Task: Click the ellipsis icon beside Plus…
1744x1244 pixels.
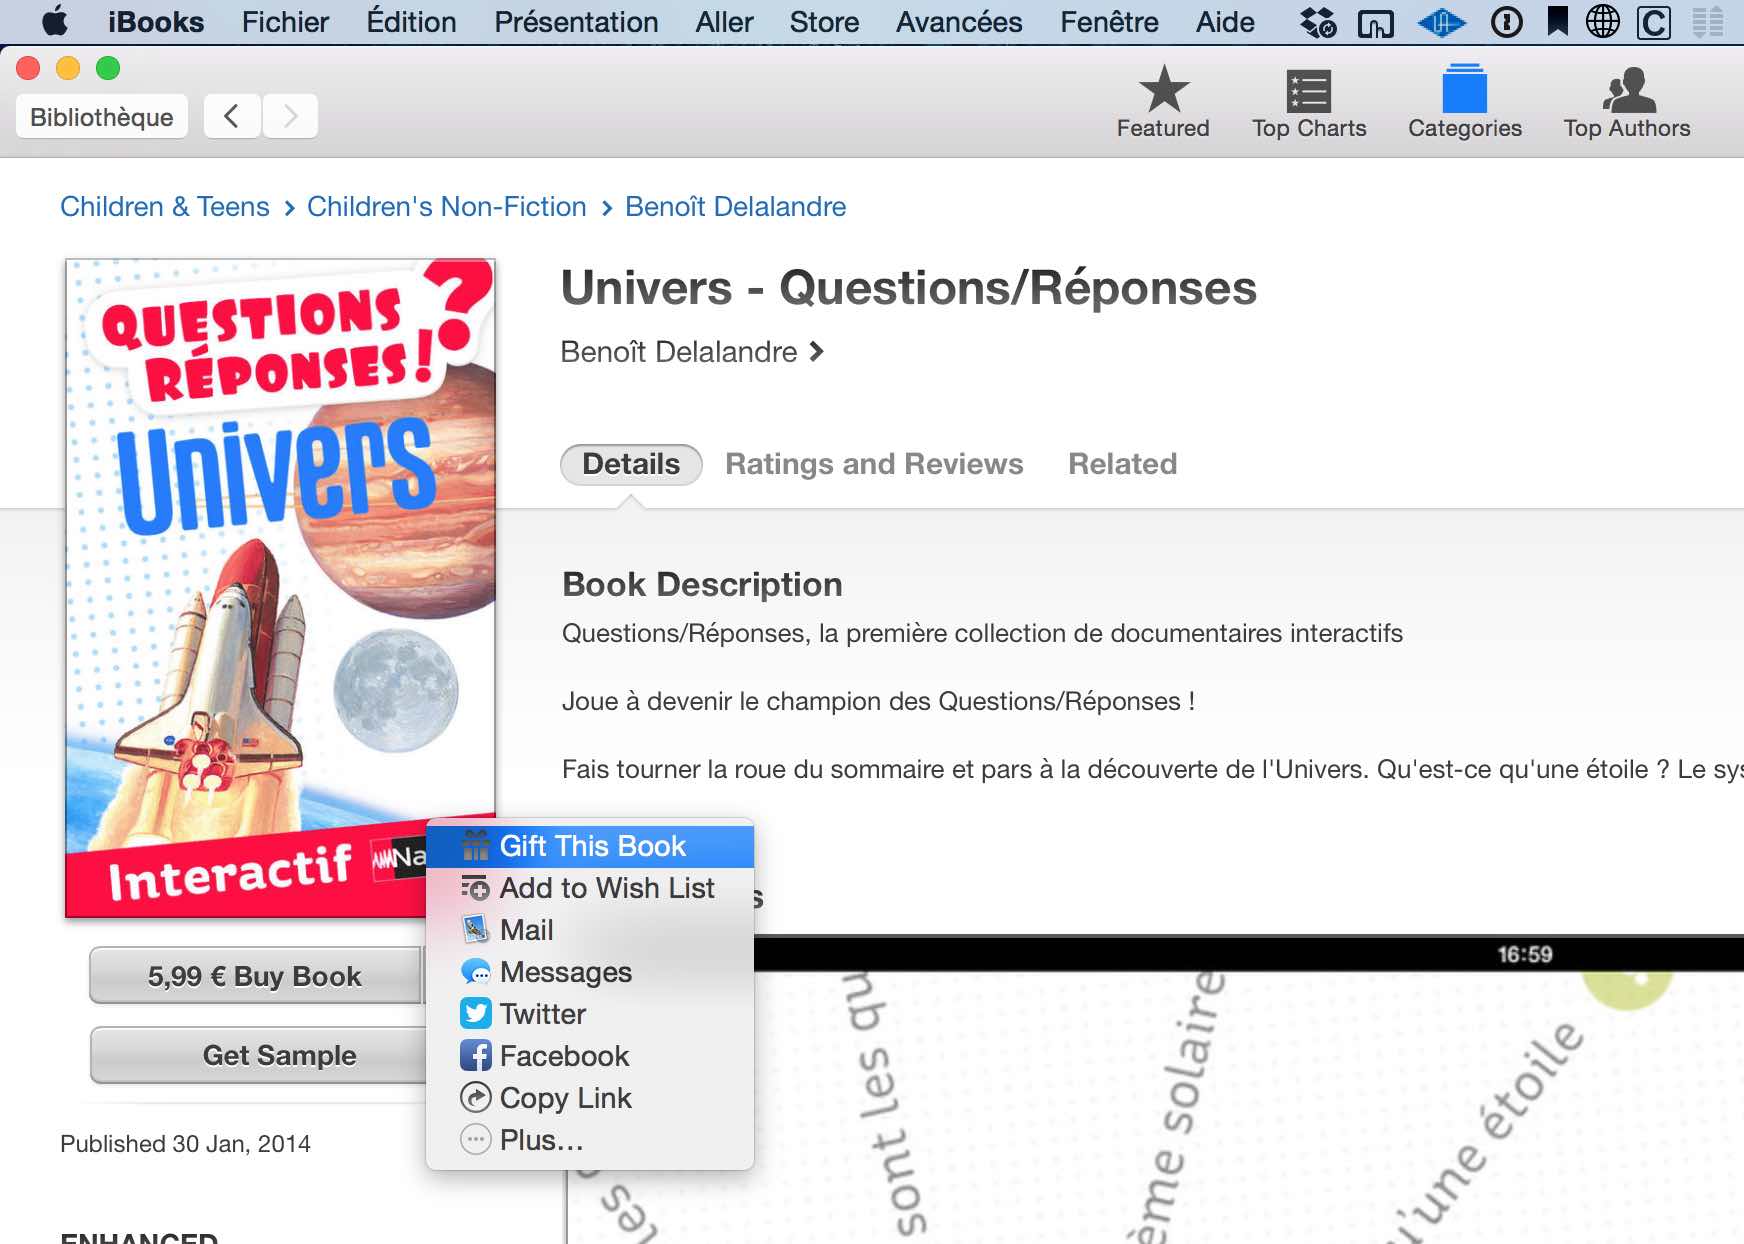Action: pyautogui.click(x=475, y=1139)
